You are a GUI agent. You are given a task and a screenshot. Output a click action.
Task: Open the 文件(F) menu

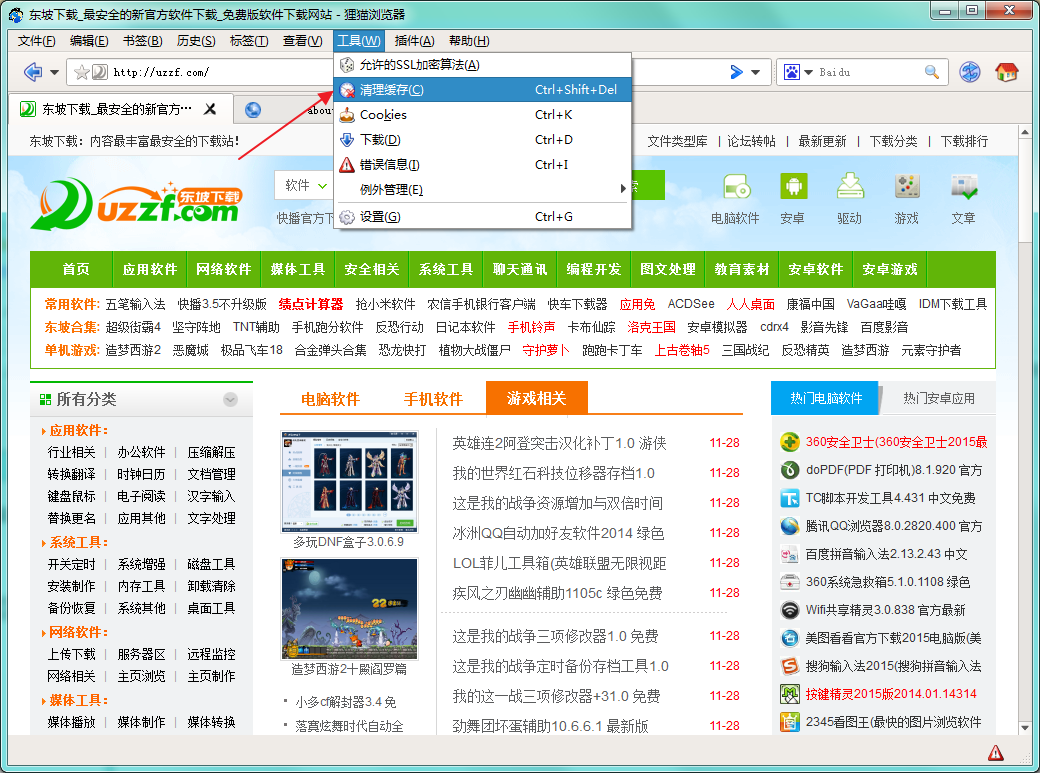click(x=36, y=41)
